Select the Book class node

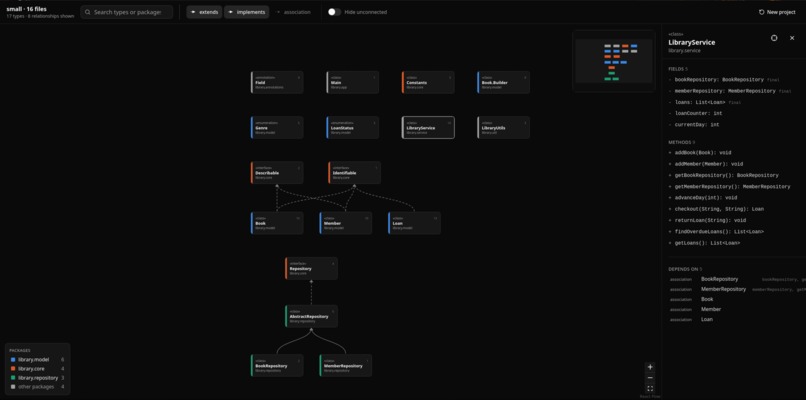[277, 223]
